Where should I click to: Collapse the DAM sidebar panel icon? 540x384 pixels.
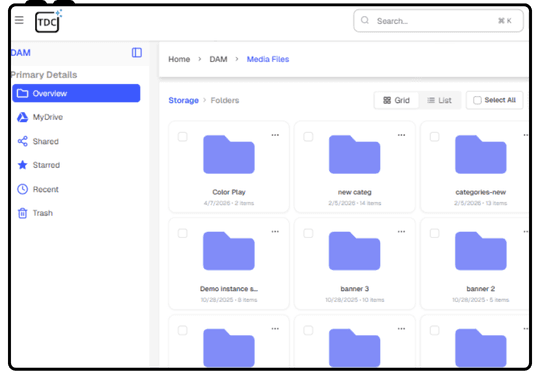point(137,52)
